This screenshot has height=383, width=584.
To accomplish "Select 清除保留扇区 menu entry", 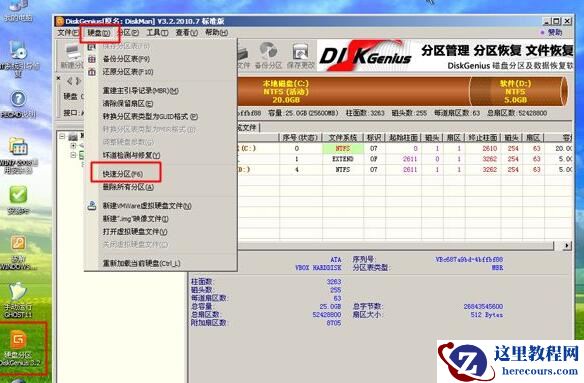I will 128,104.
